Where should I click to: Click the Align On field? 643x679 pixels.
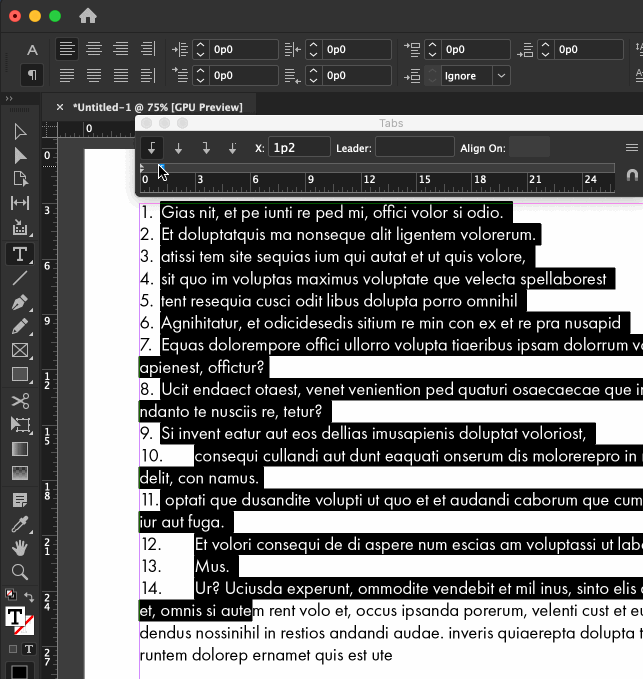[529, 148]
